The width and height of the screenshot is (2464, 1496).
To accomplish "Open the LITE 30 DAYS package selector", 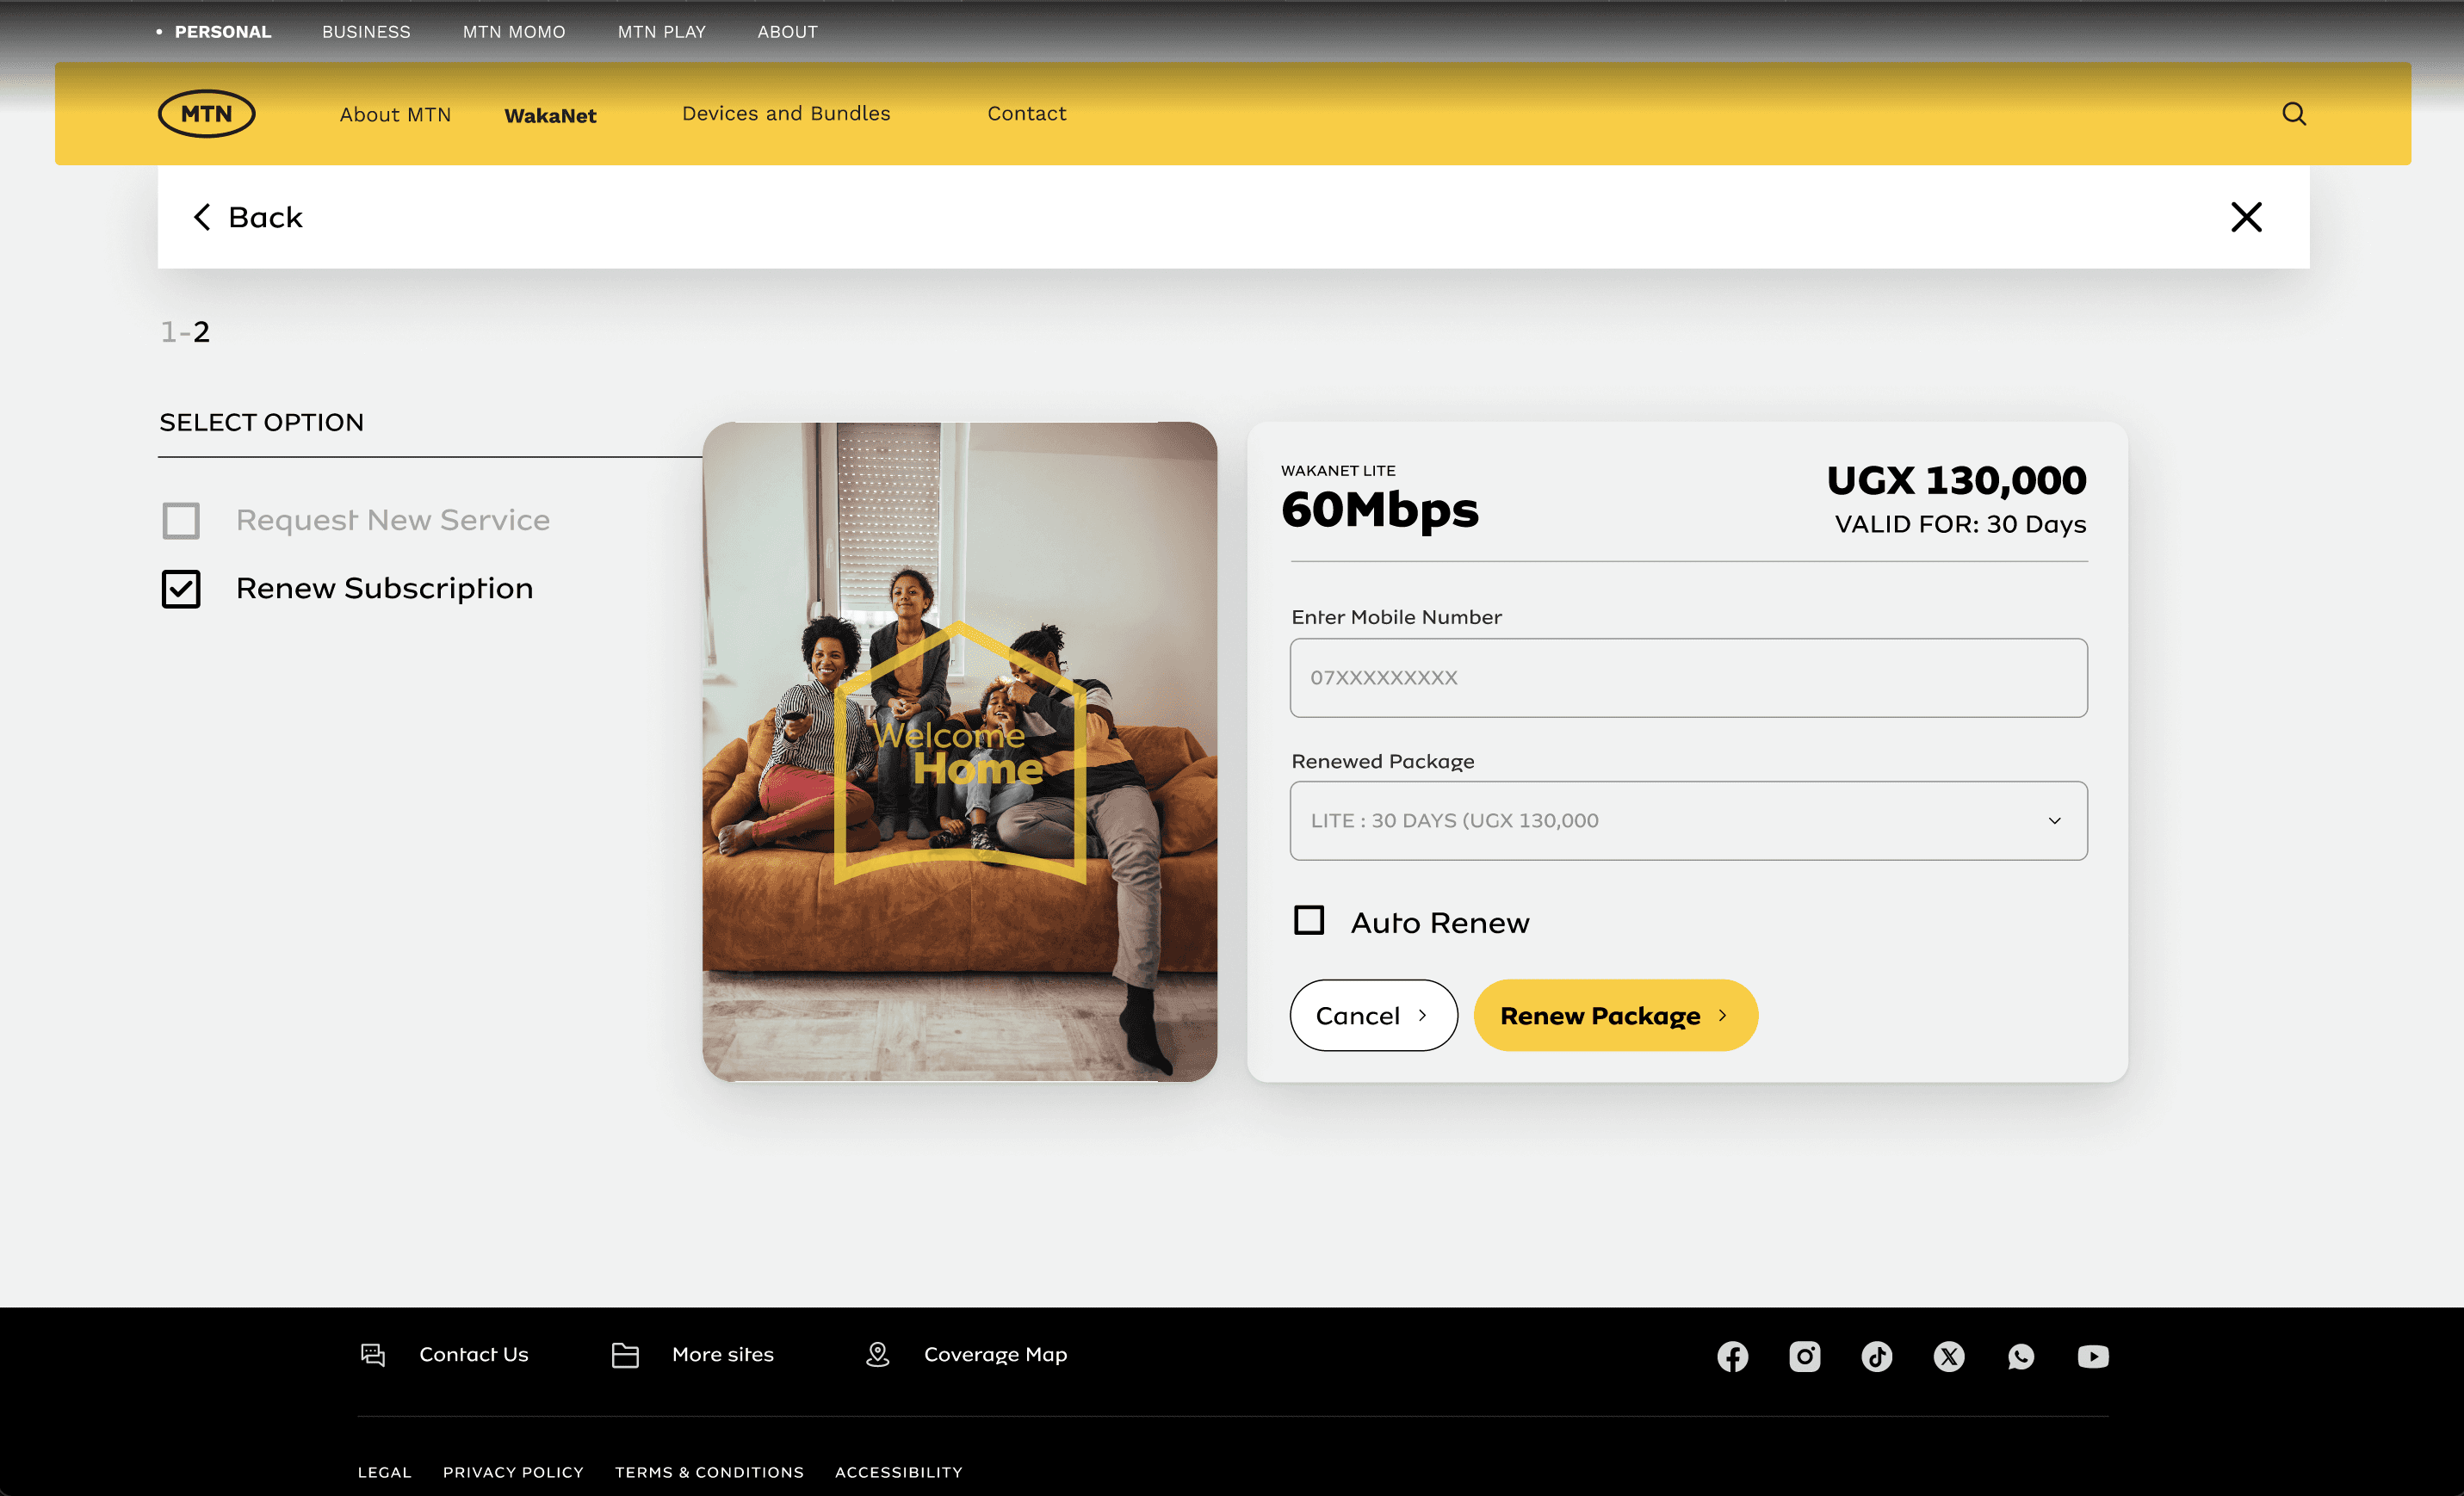I will 1687,820.
